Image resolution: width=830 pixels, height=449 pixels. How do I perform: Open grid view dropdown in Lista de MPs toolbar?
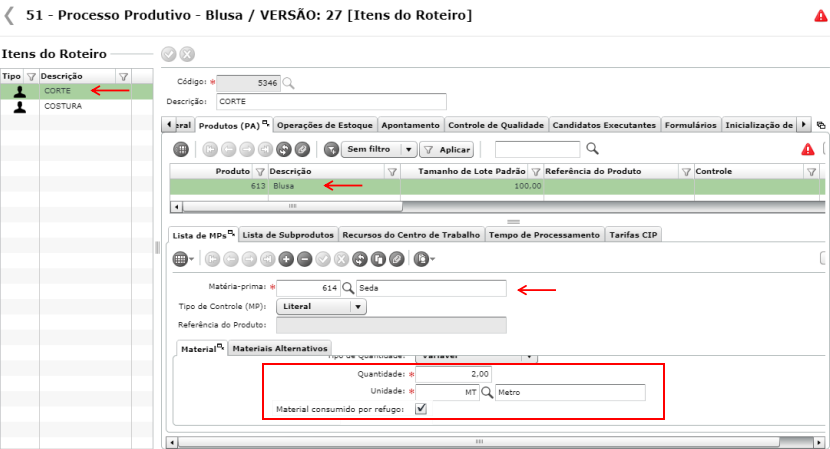(x=184, y=259)
